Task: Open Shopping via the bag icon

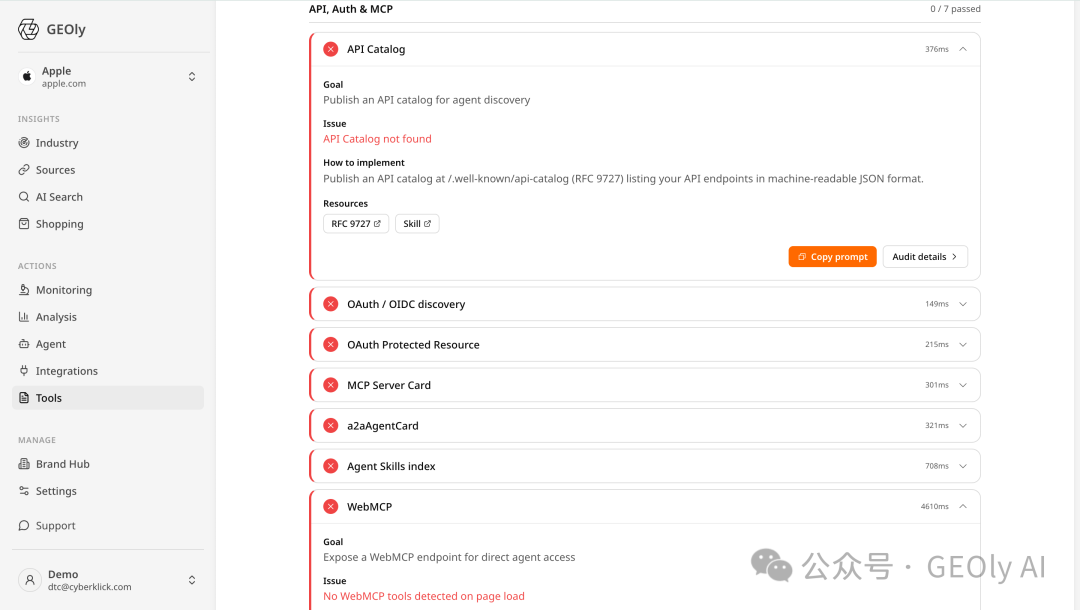Action: pyautogui.click(x=24, y=223)
